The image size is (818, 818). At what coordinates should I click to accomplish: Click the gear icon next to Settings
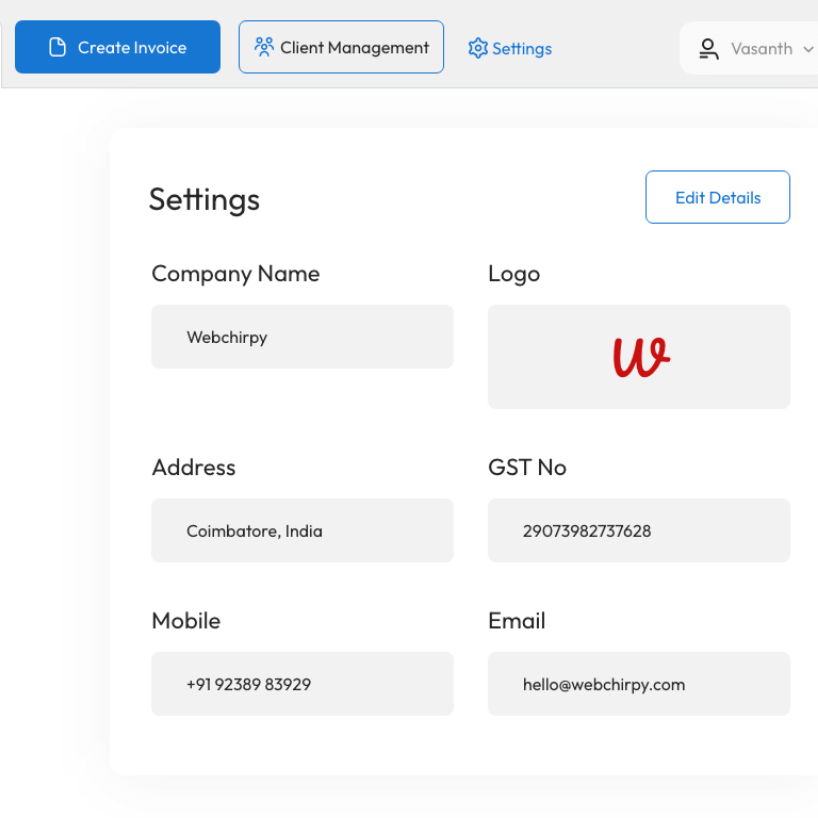(x=478, y=48)
